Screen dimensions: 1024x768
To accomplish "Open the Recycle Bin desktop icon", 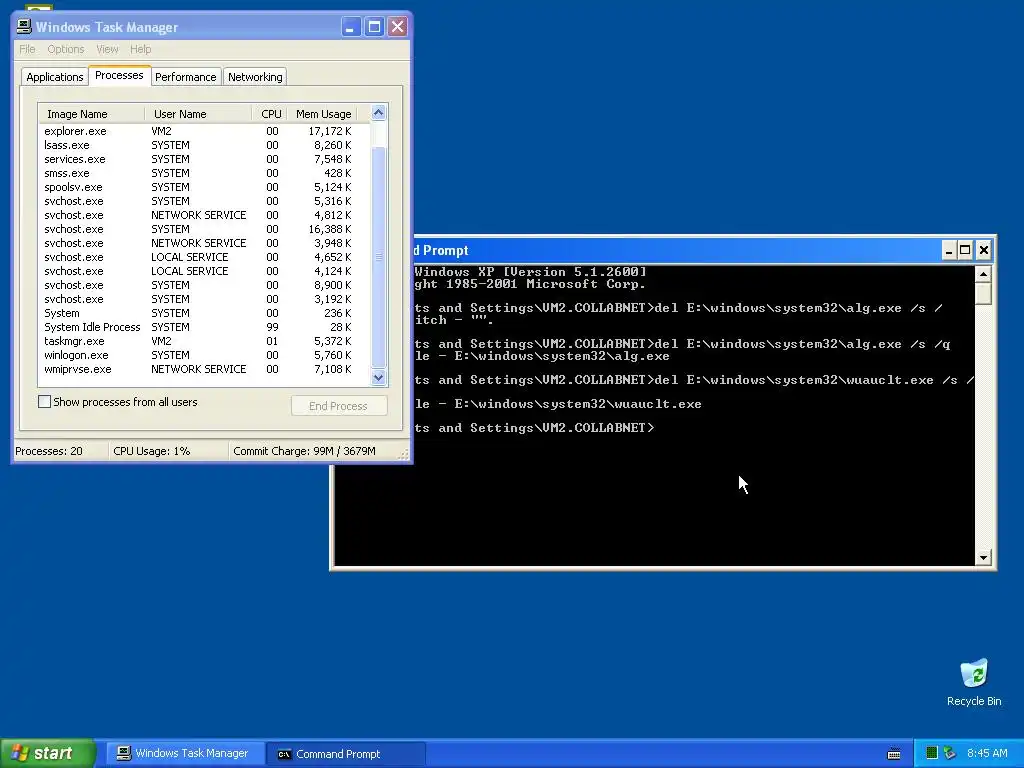I will point(974,682).
